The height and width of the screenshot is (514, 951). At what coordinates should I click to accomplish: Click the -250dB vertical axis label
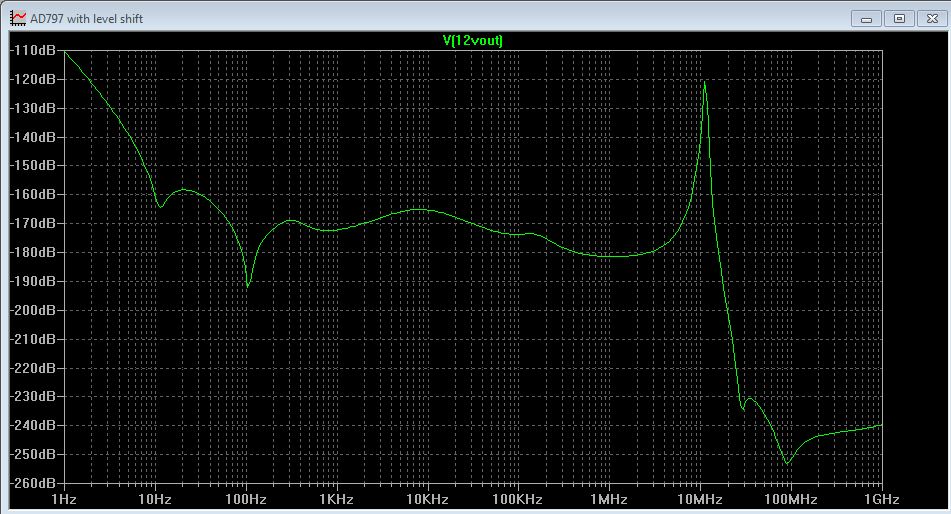(33, 454)
